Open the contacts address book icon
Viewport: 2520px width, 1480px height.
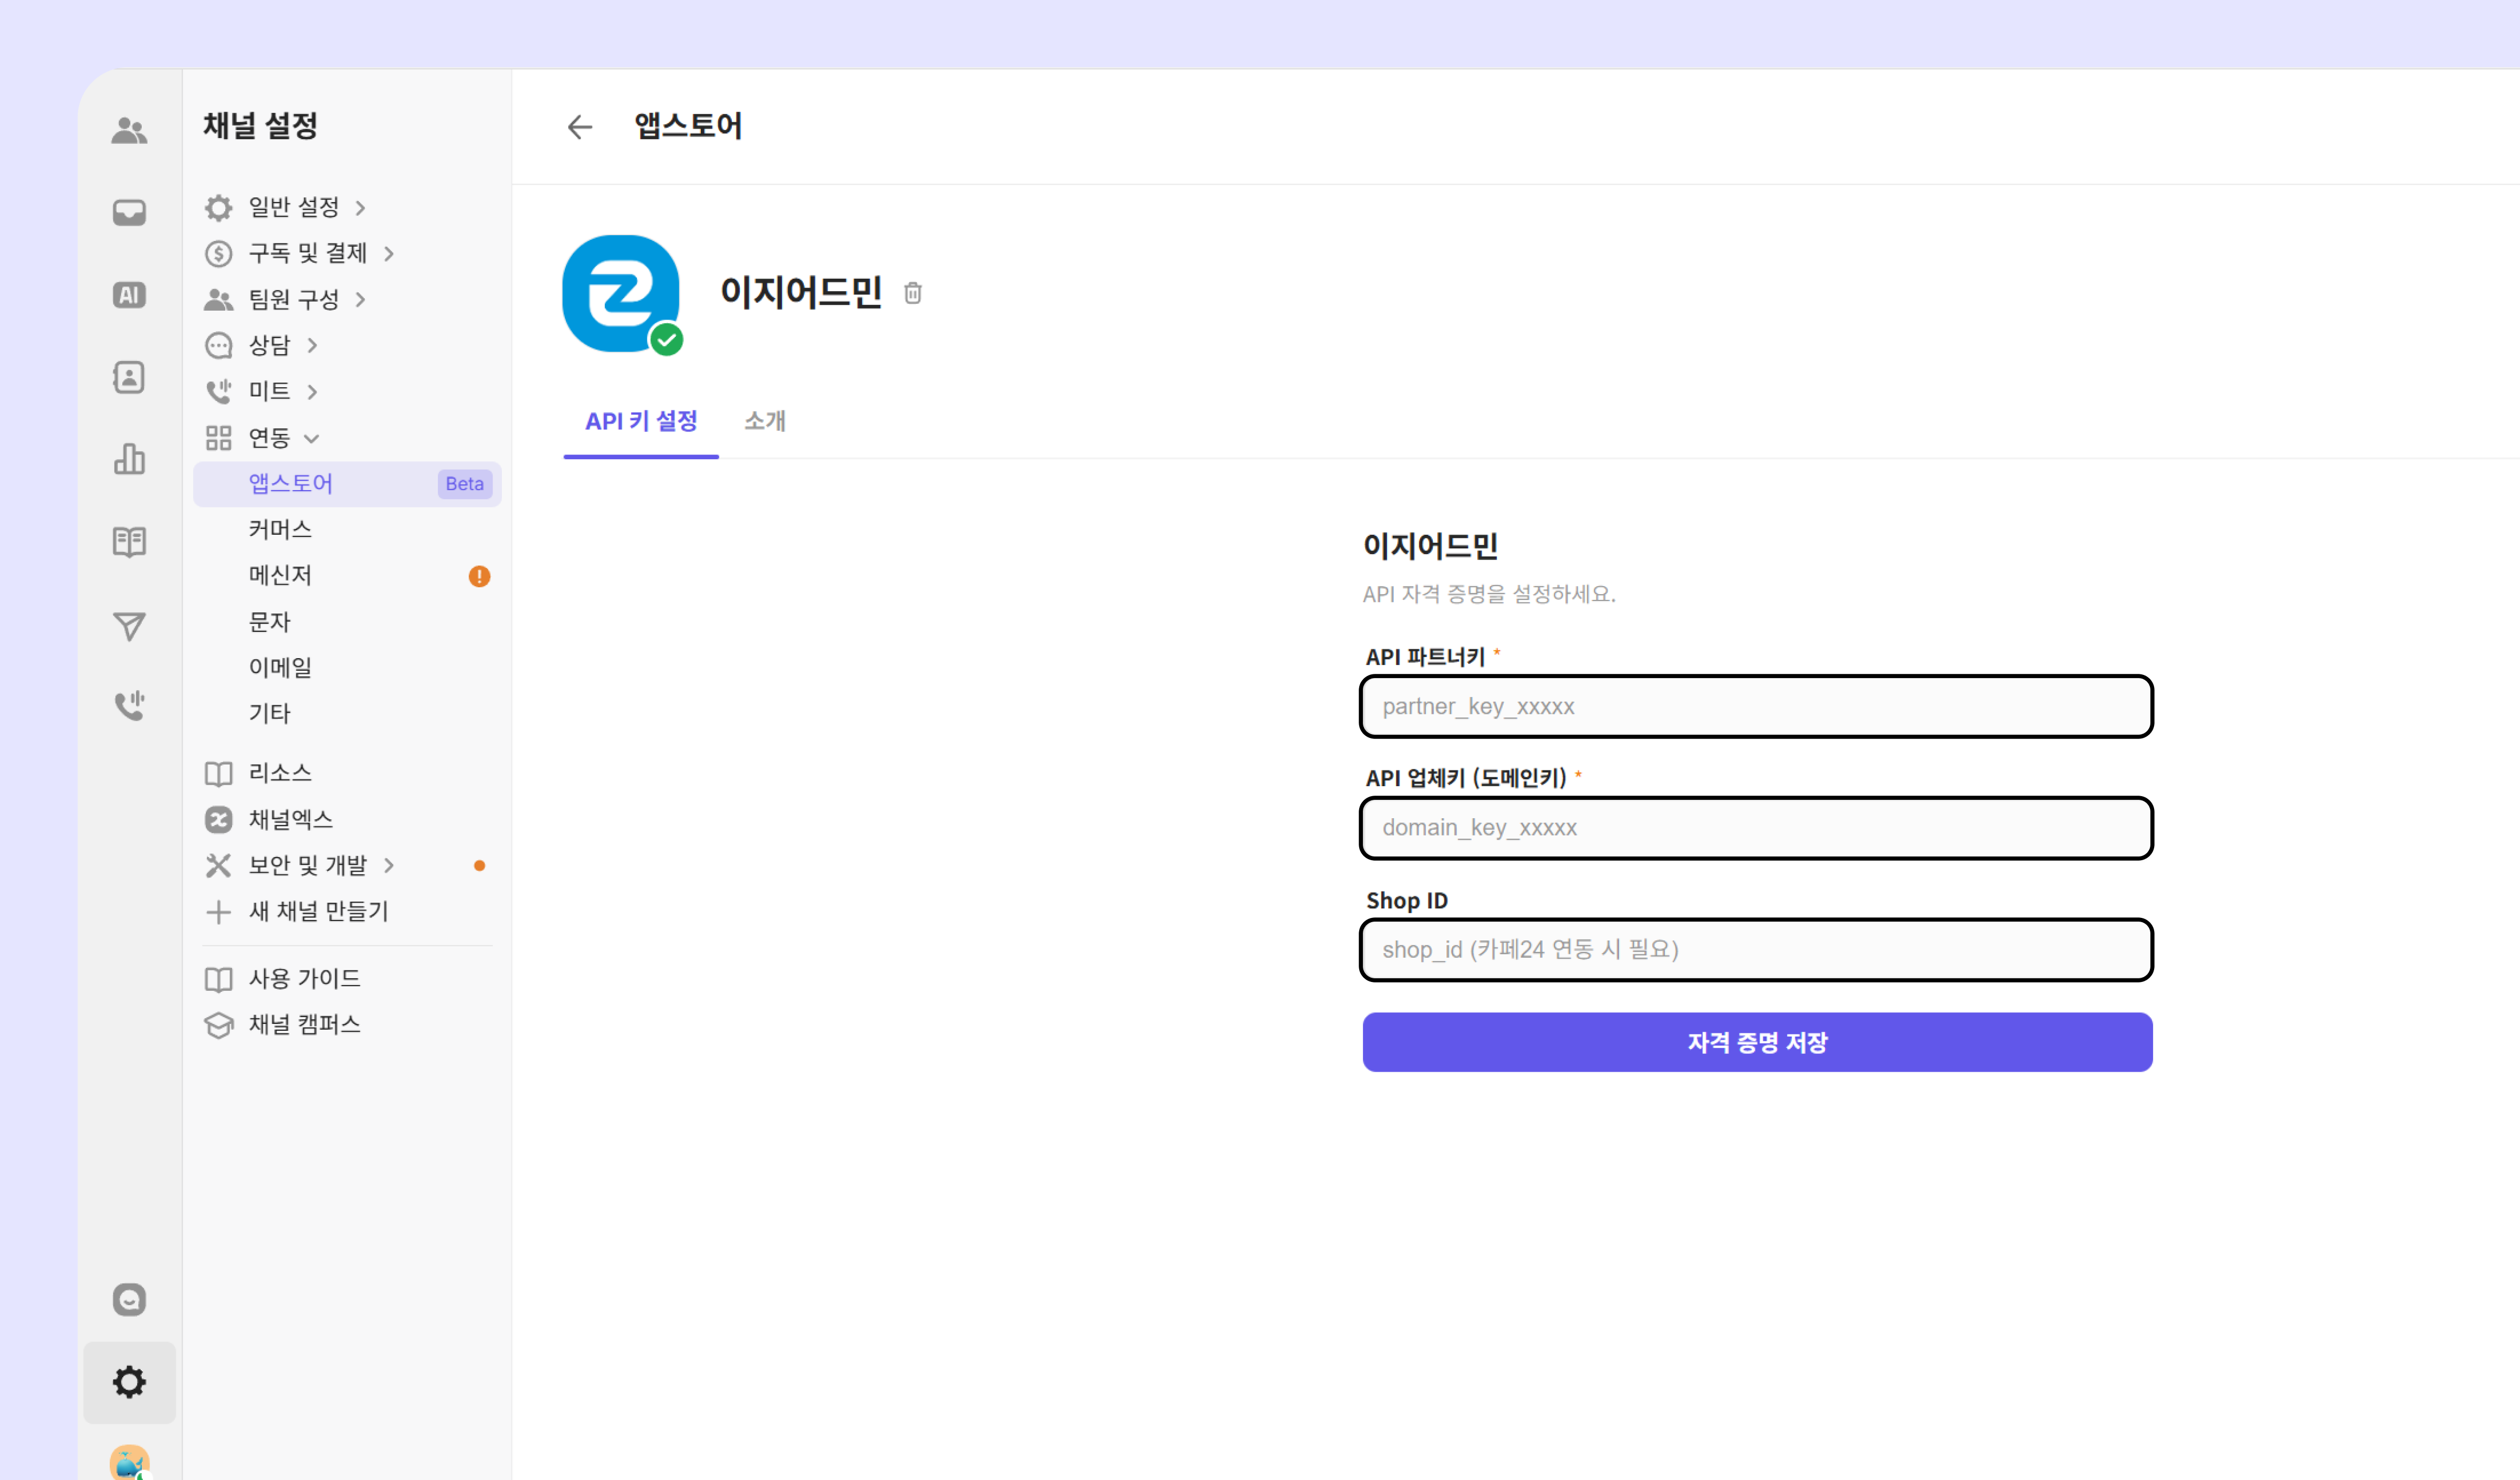(129, 377)
